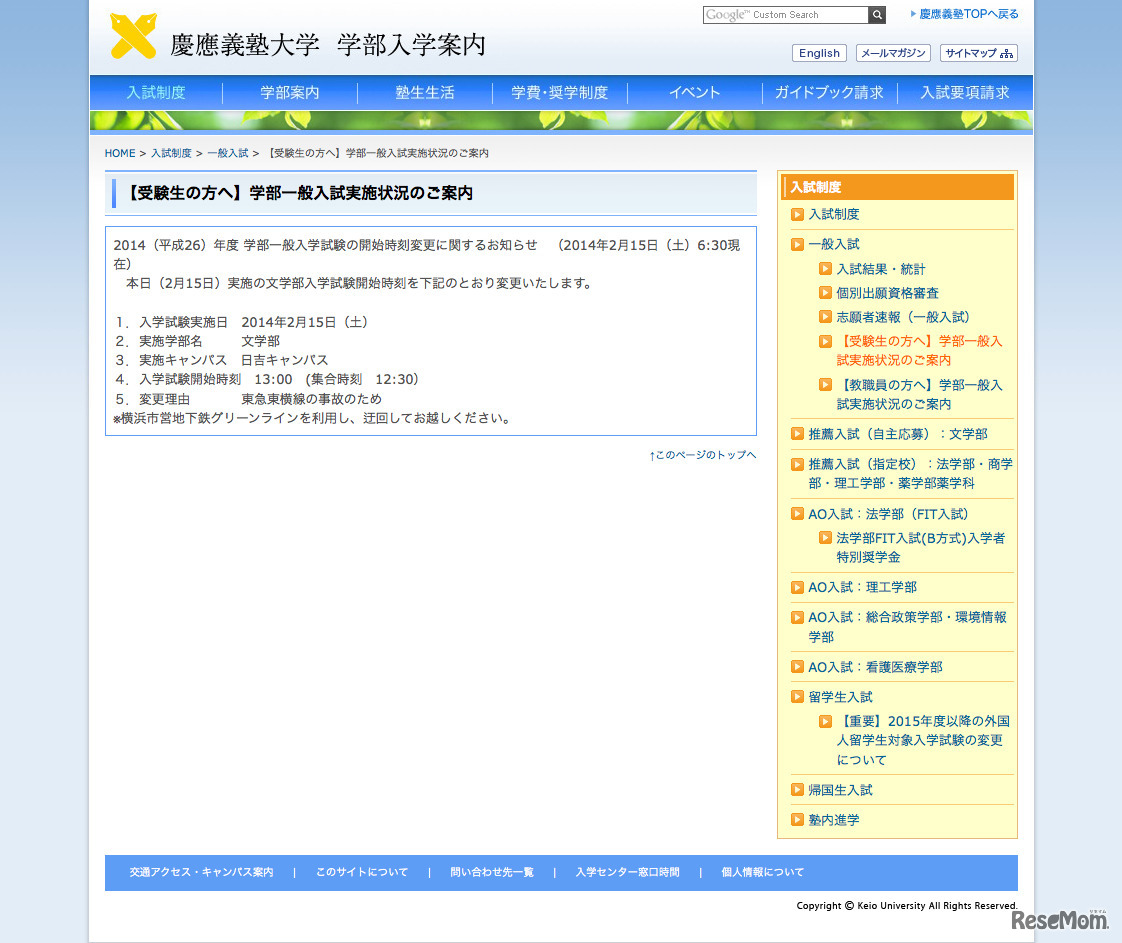Screen dimensions: 1122x943
Task: Click the up arrow on このページのトップへ
Action: point(651,454)
